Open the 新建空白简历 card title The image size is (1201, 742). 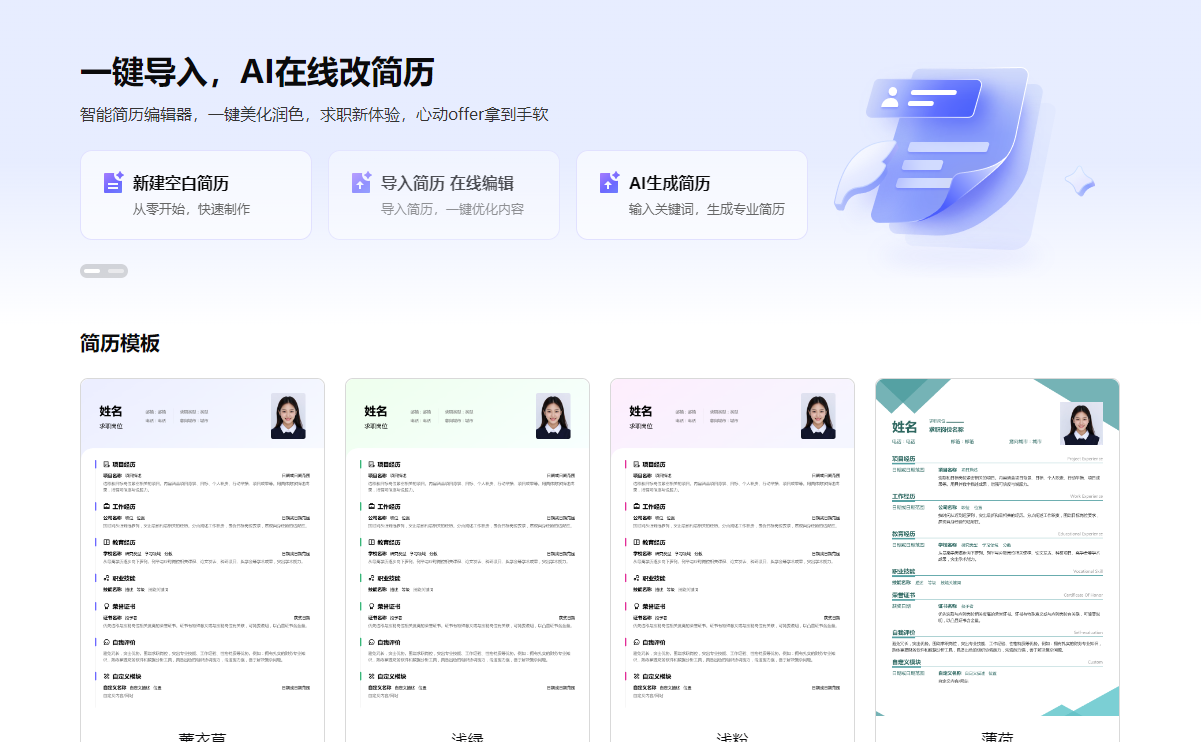click(x=181, y=183)
